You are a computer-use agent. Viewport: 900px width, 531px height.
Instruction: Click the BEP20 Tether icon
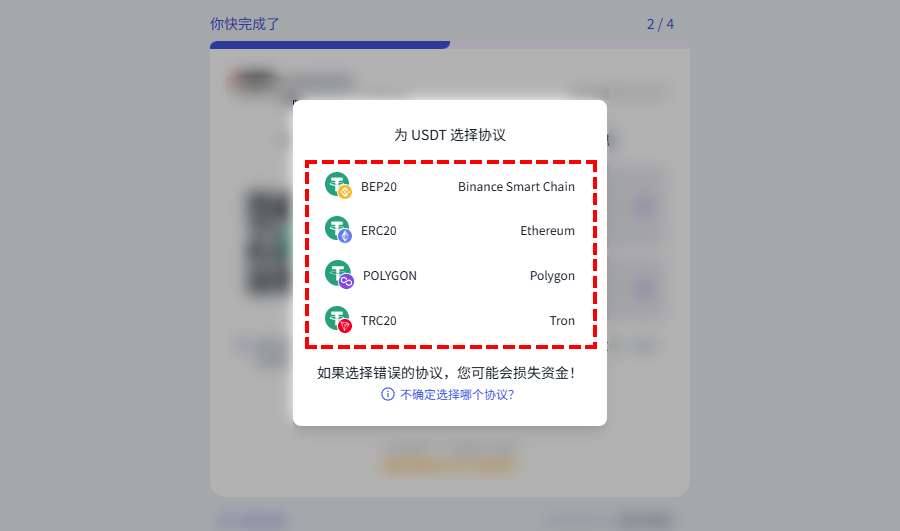[338, 185]
